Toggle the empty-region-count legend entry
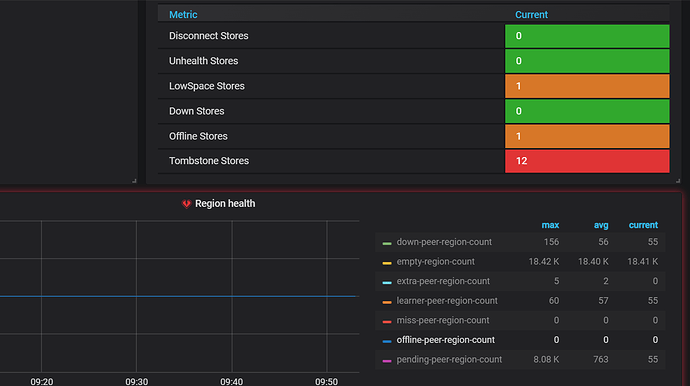The height and width of the screenshot is (386, 690). [436, 261]
